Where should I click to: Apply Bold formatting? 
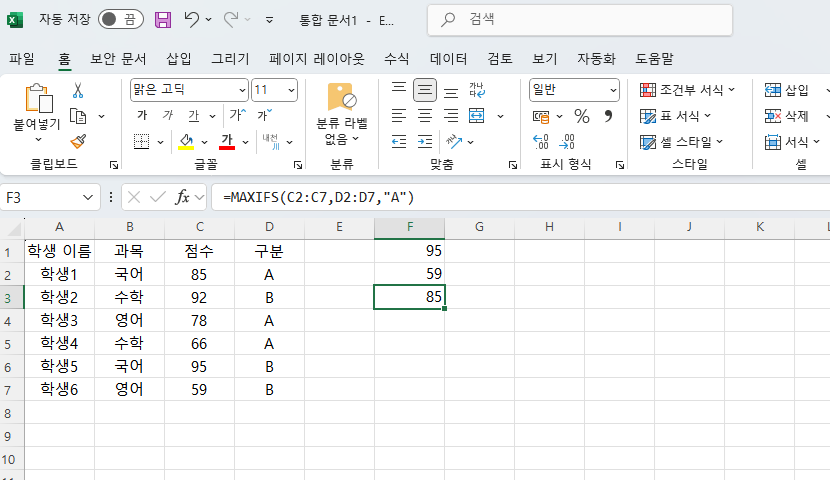click(x=141, y=115)
